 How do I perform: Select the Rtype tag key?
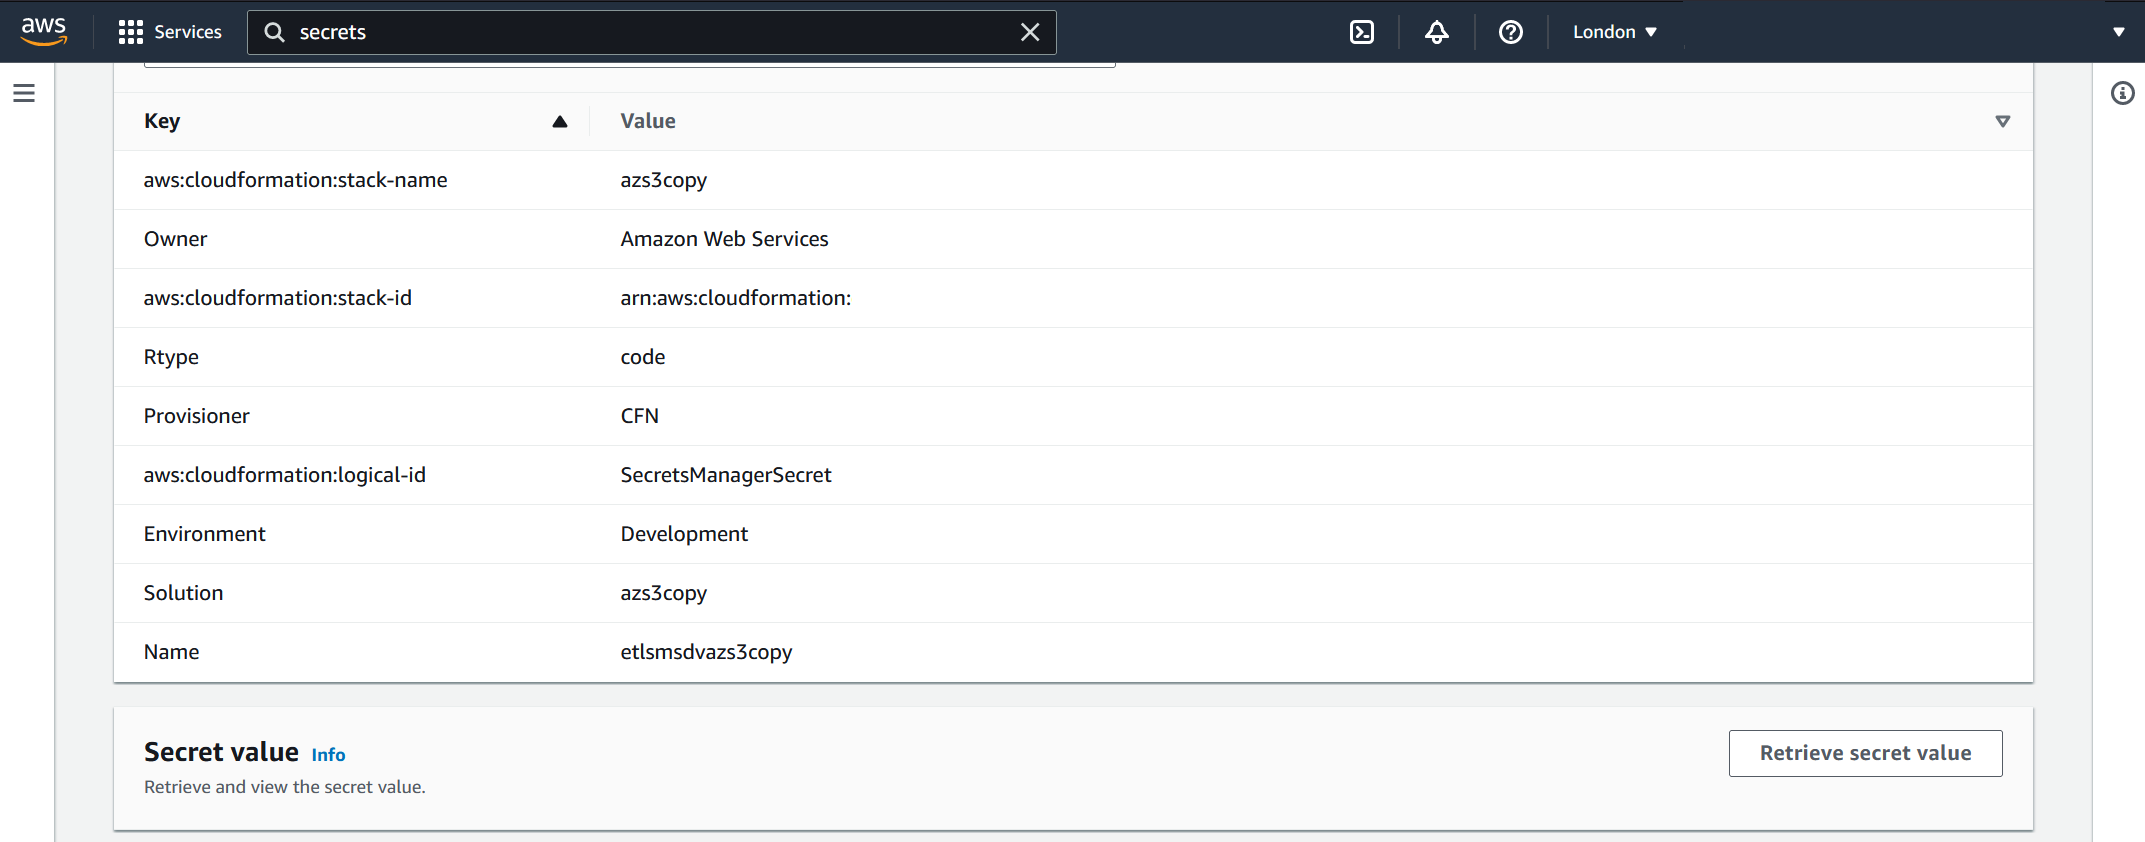[x=171, y=357]
